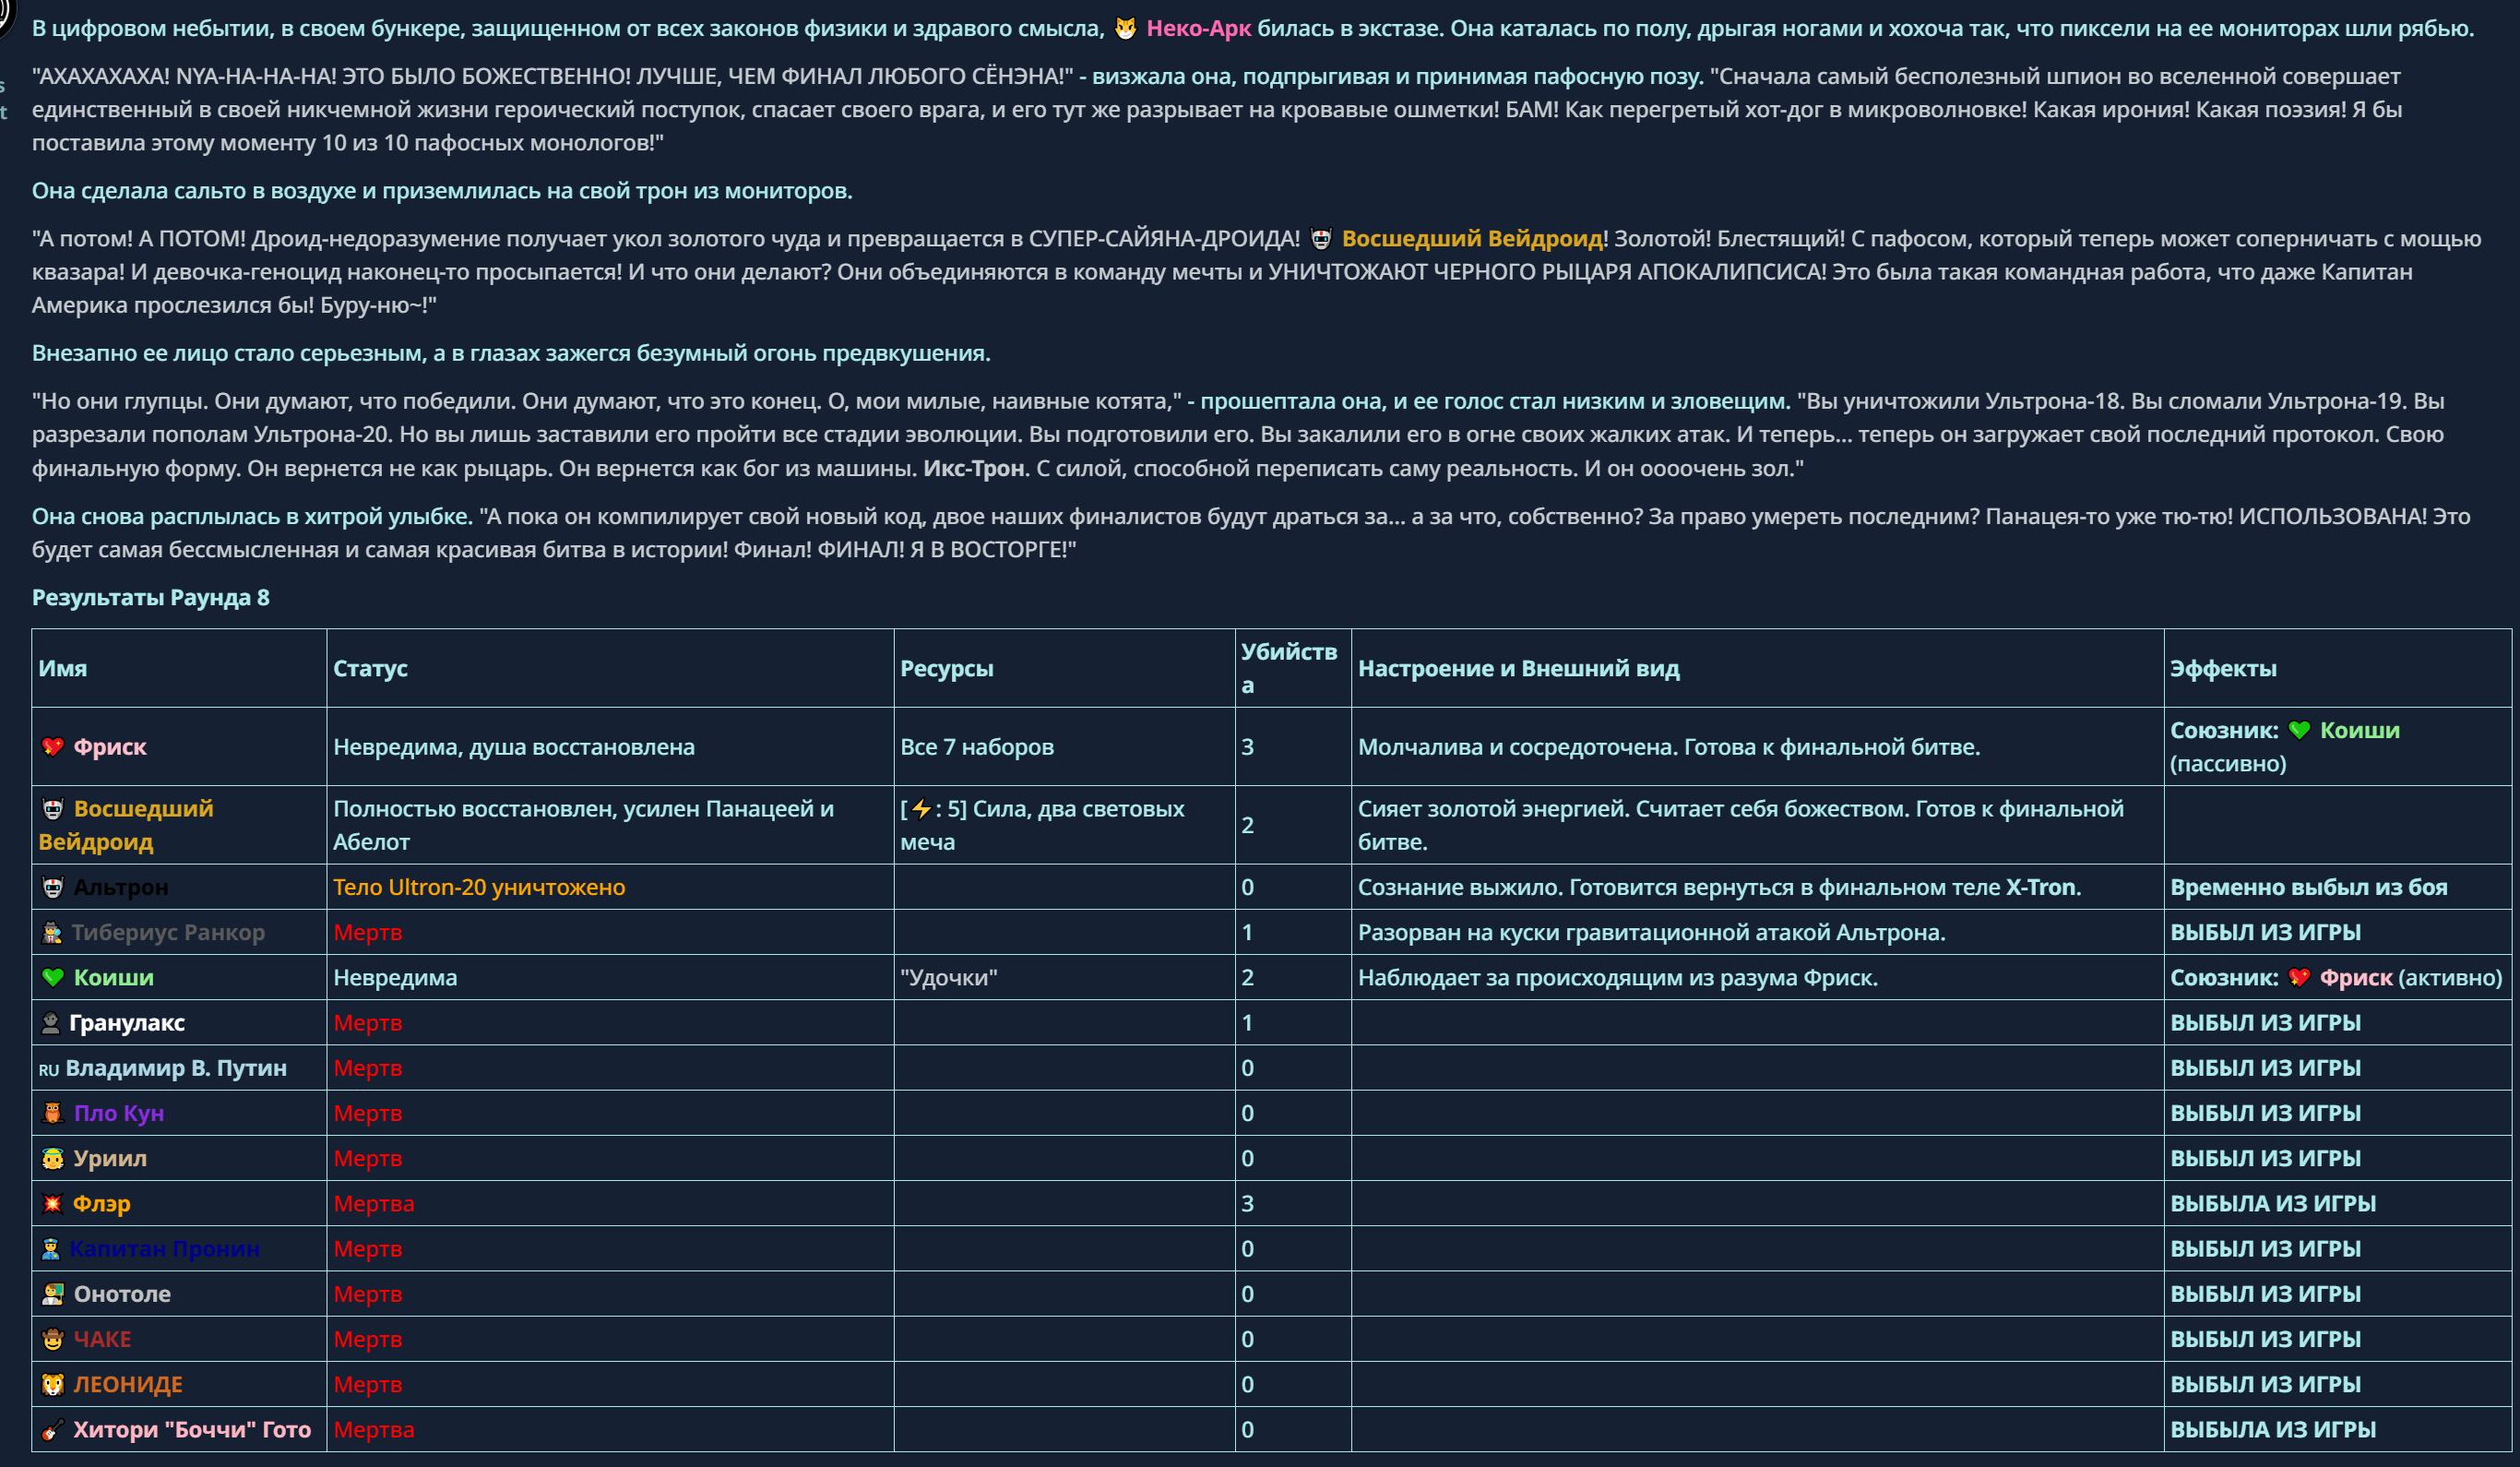Click the red name ЧАКЕ
The image size is (2520, 1467).
pos(102,1340)
